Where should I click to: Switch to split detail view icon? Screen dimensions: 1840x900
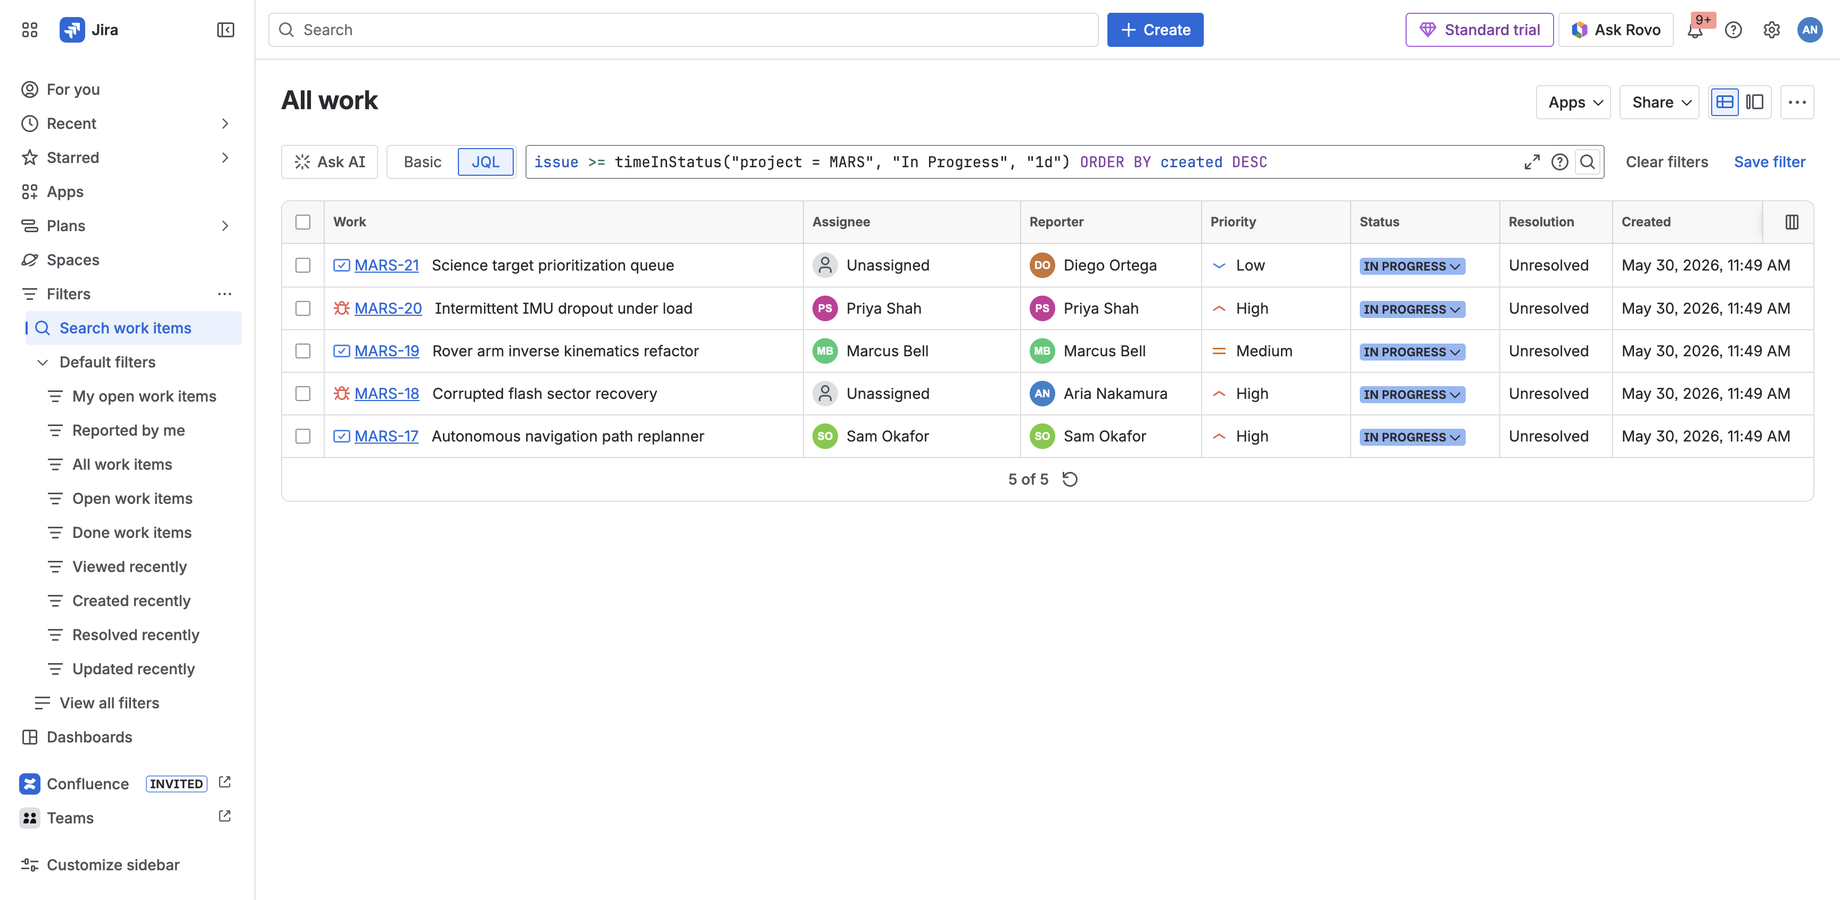[x=1755, y=102]
